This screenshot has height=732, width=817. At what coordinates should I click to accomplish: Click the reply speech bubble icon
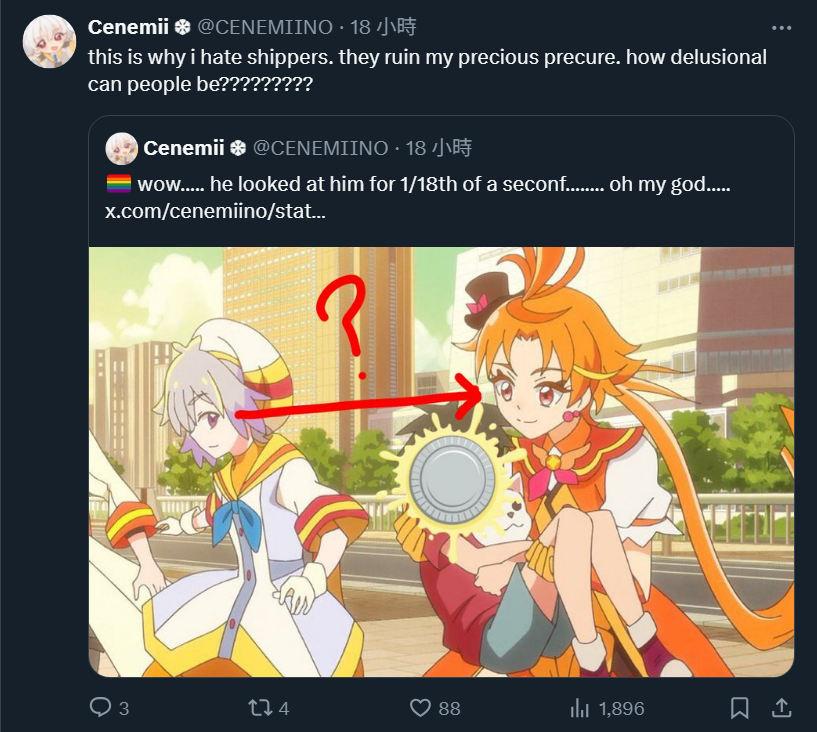(x=100, y=708)
